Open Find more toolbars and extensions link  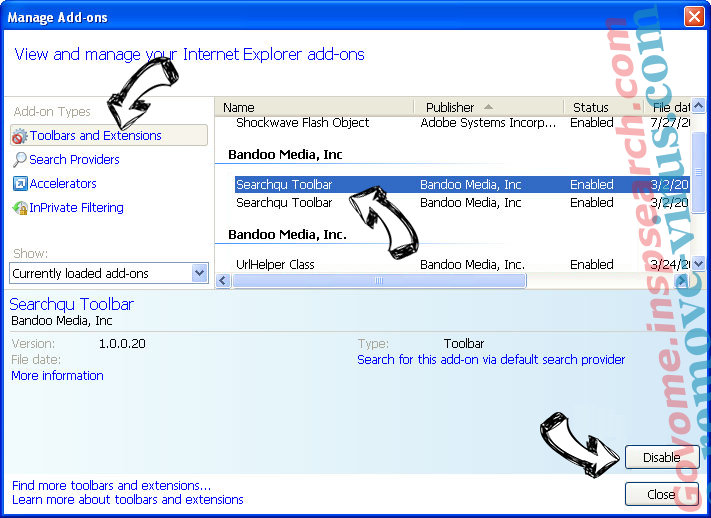click(x=112, y=486)
